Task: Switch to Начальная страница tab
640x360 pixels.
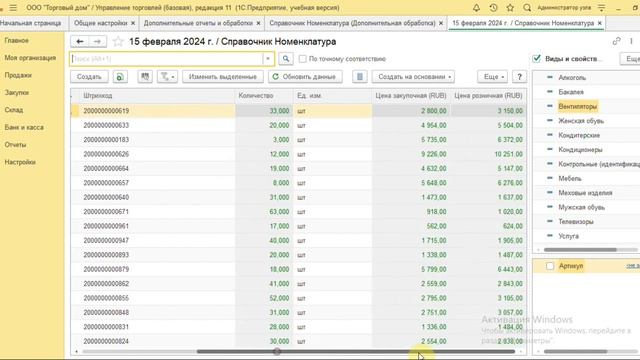Action: 31,23
